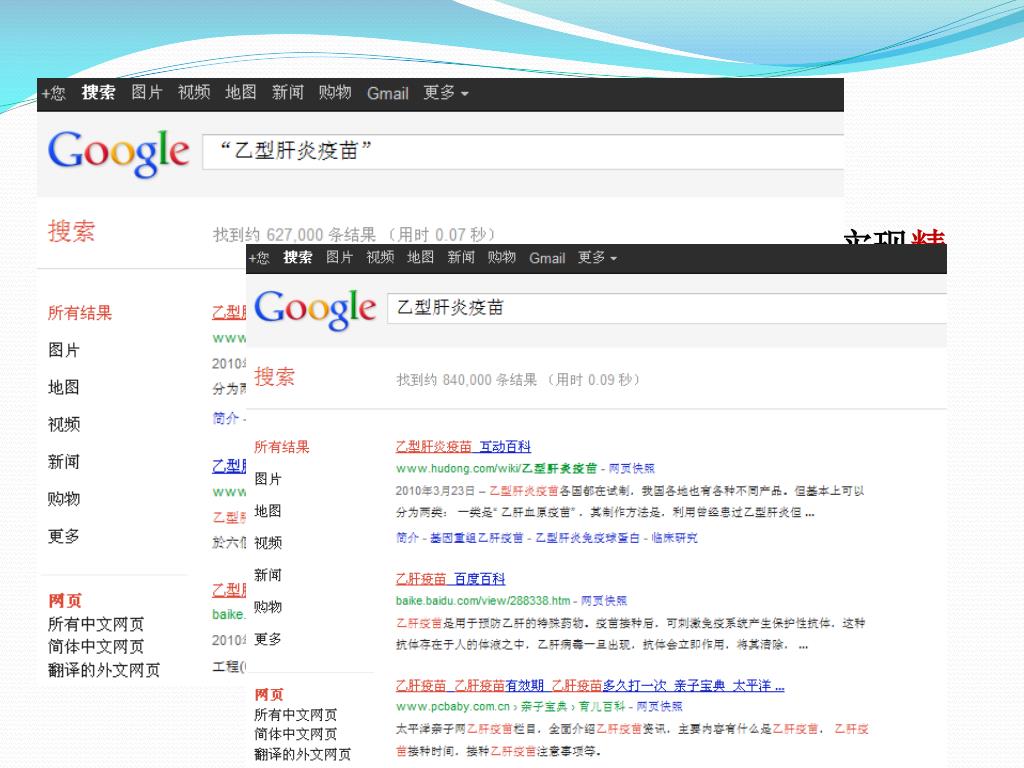Open the 太平洋 亲子宝典 乙肝疫苗 result
This screenshot has height=768, width=1024.
[590, 686]
